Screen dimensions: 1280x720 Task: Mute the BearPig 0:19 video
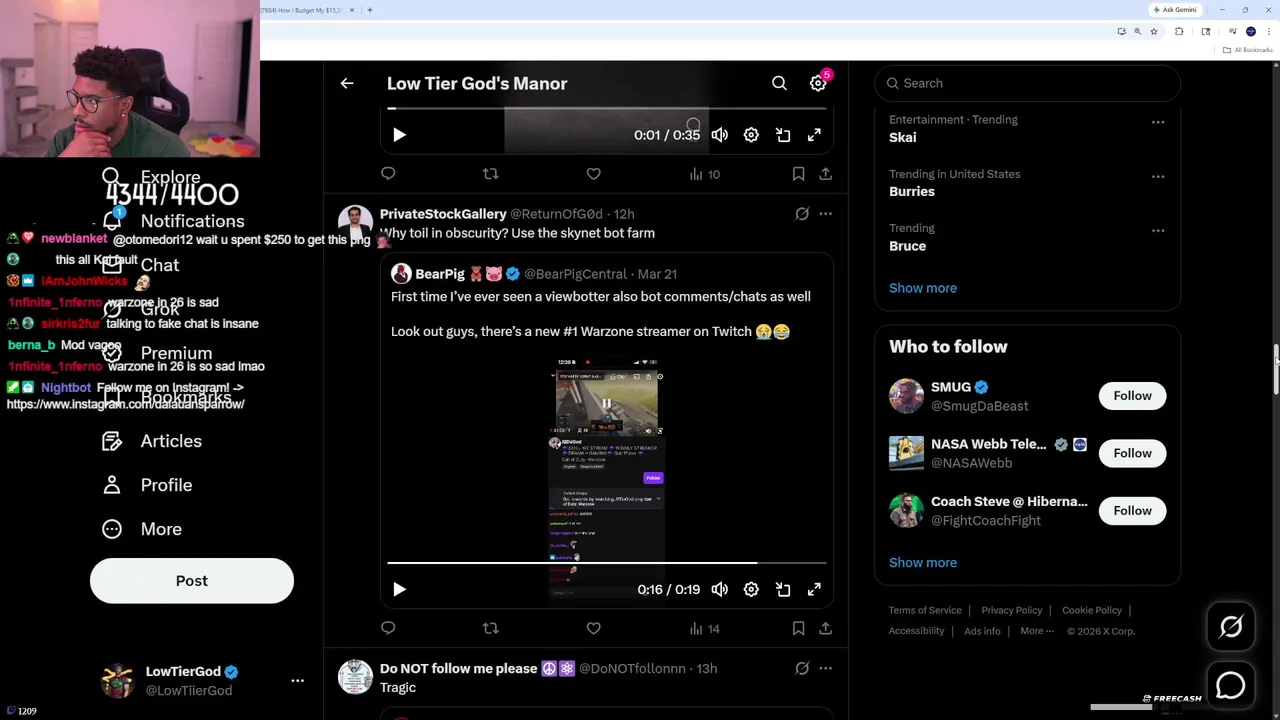click(x=720, y=590)
